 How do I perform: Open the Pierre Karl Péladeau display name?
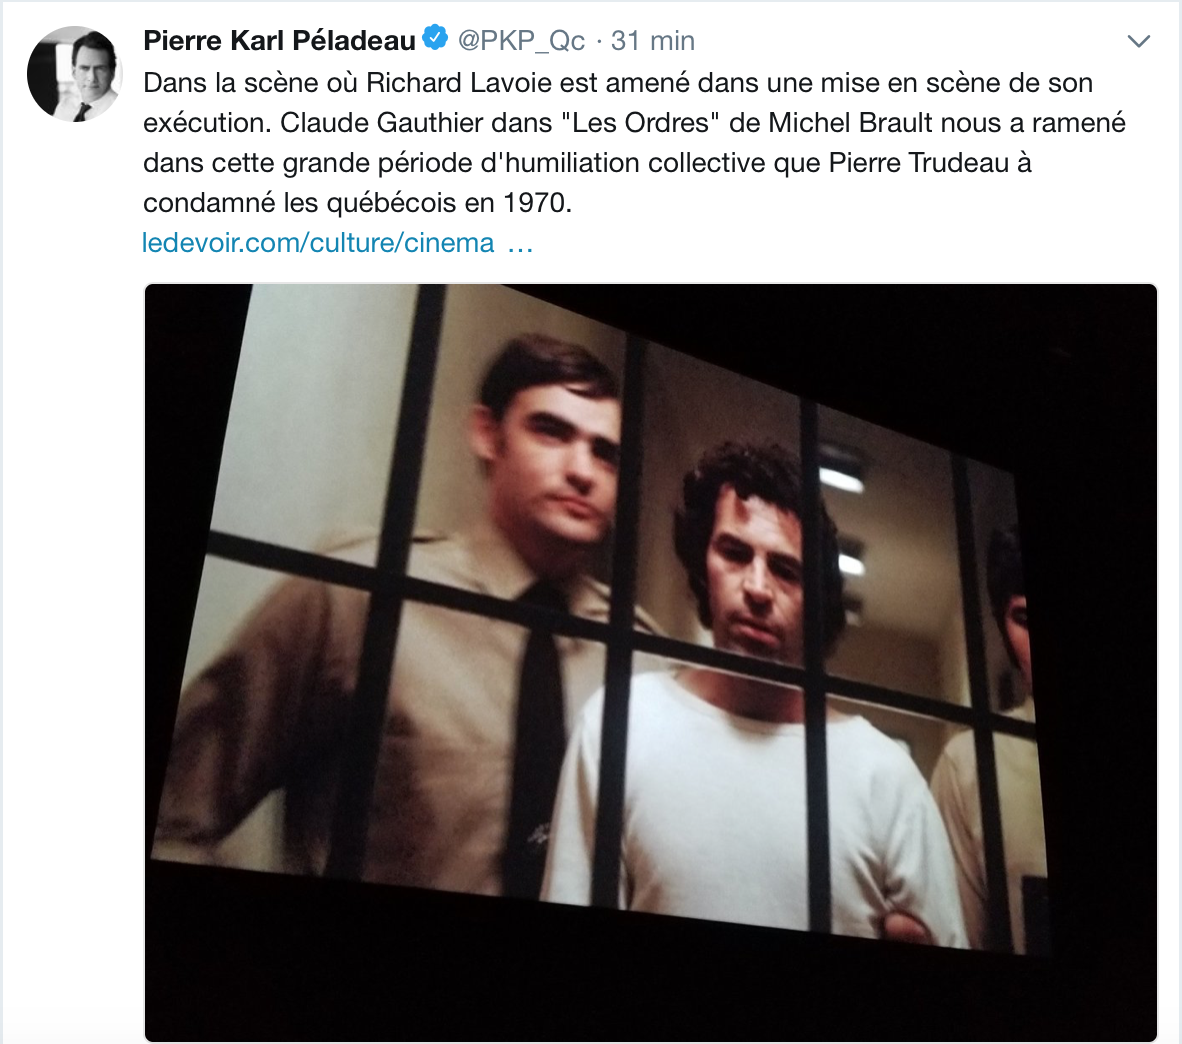[x=279, y=41]
